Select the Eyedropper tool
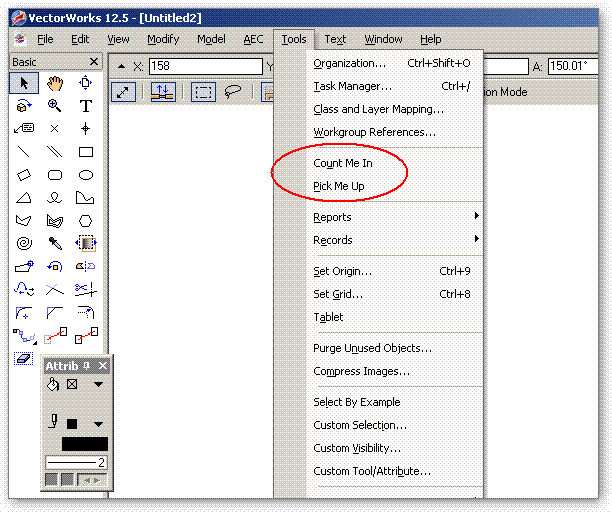This screenshot has width=612, height=512. (x=55, y=244)
